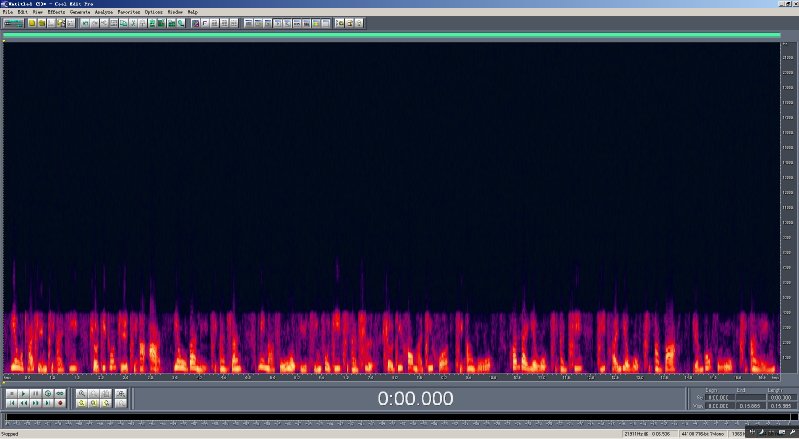
Task: Jump to the end of waveform
Action: pyautogui.click(x=48, y=403)
